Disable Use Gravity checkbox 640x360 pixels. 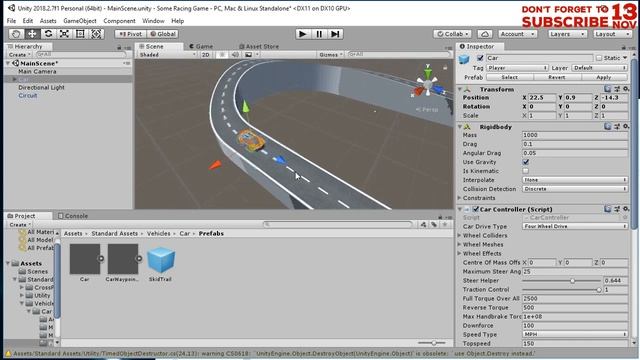[526, 162]
